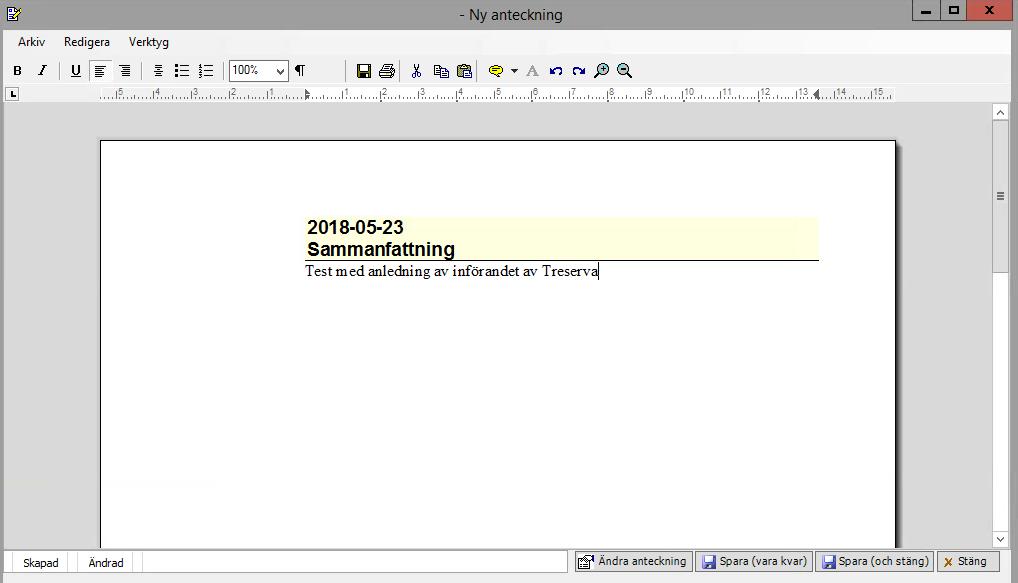Align text to the right
This screenshot has width=1018, height=583.
(125, 71)
